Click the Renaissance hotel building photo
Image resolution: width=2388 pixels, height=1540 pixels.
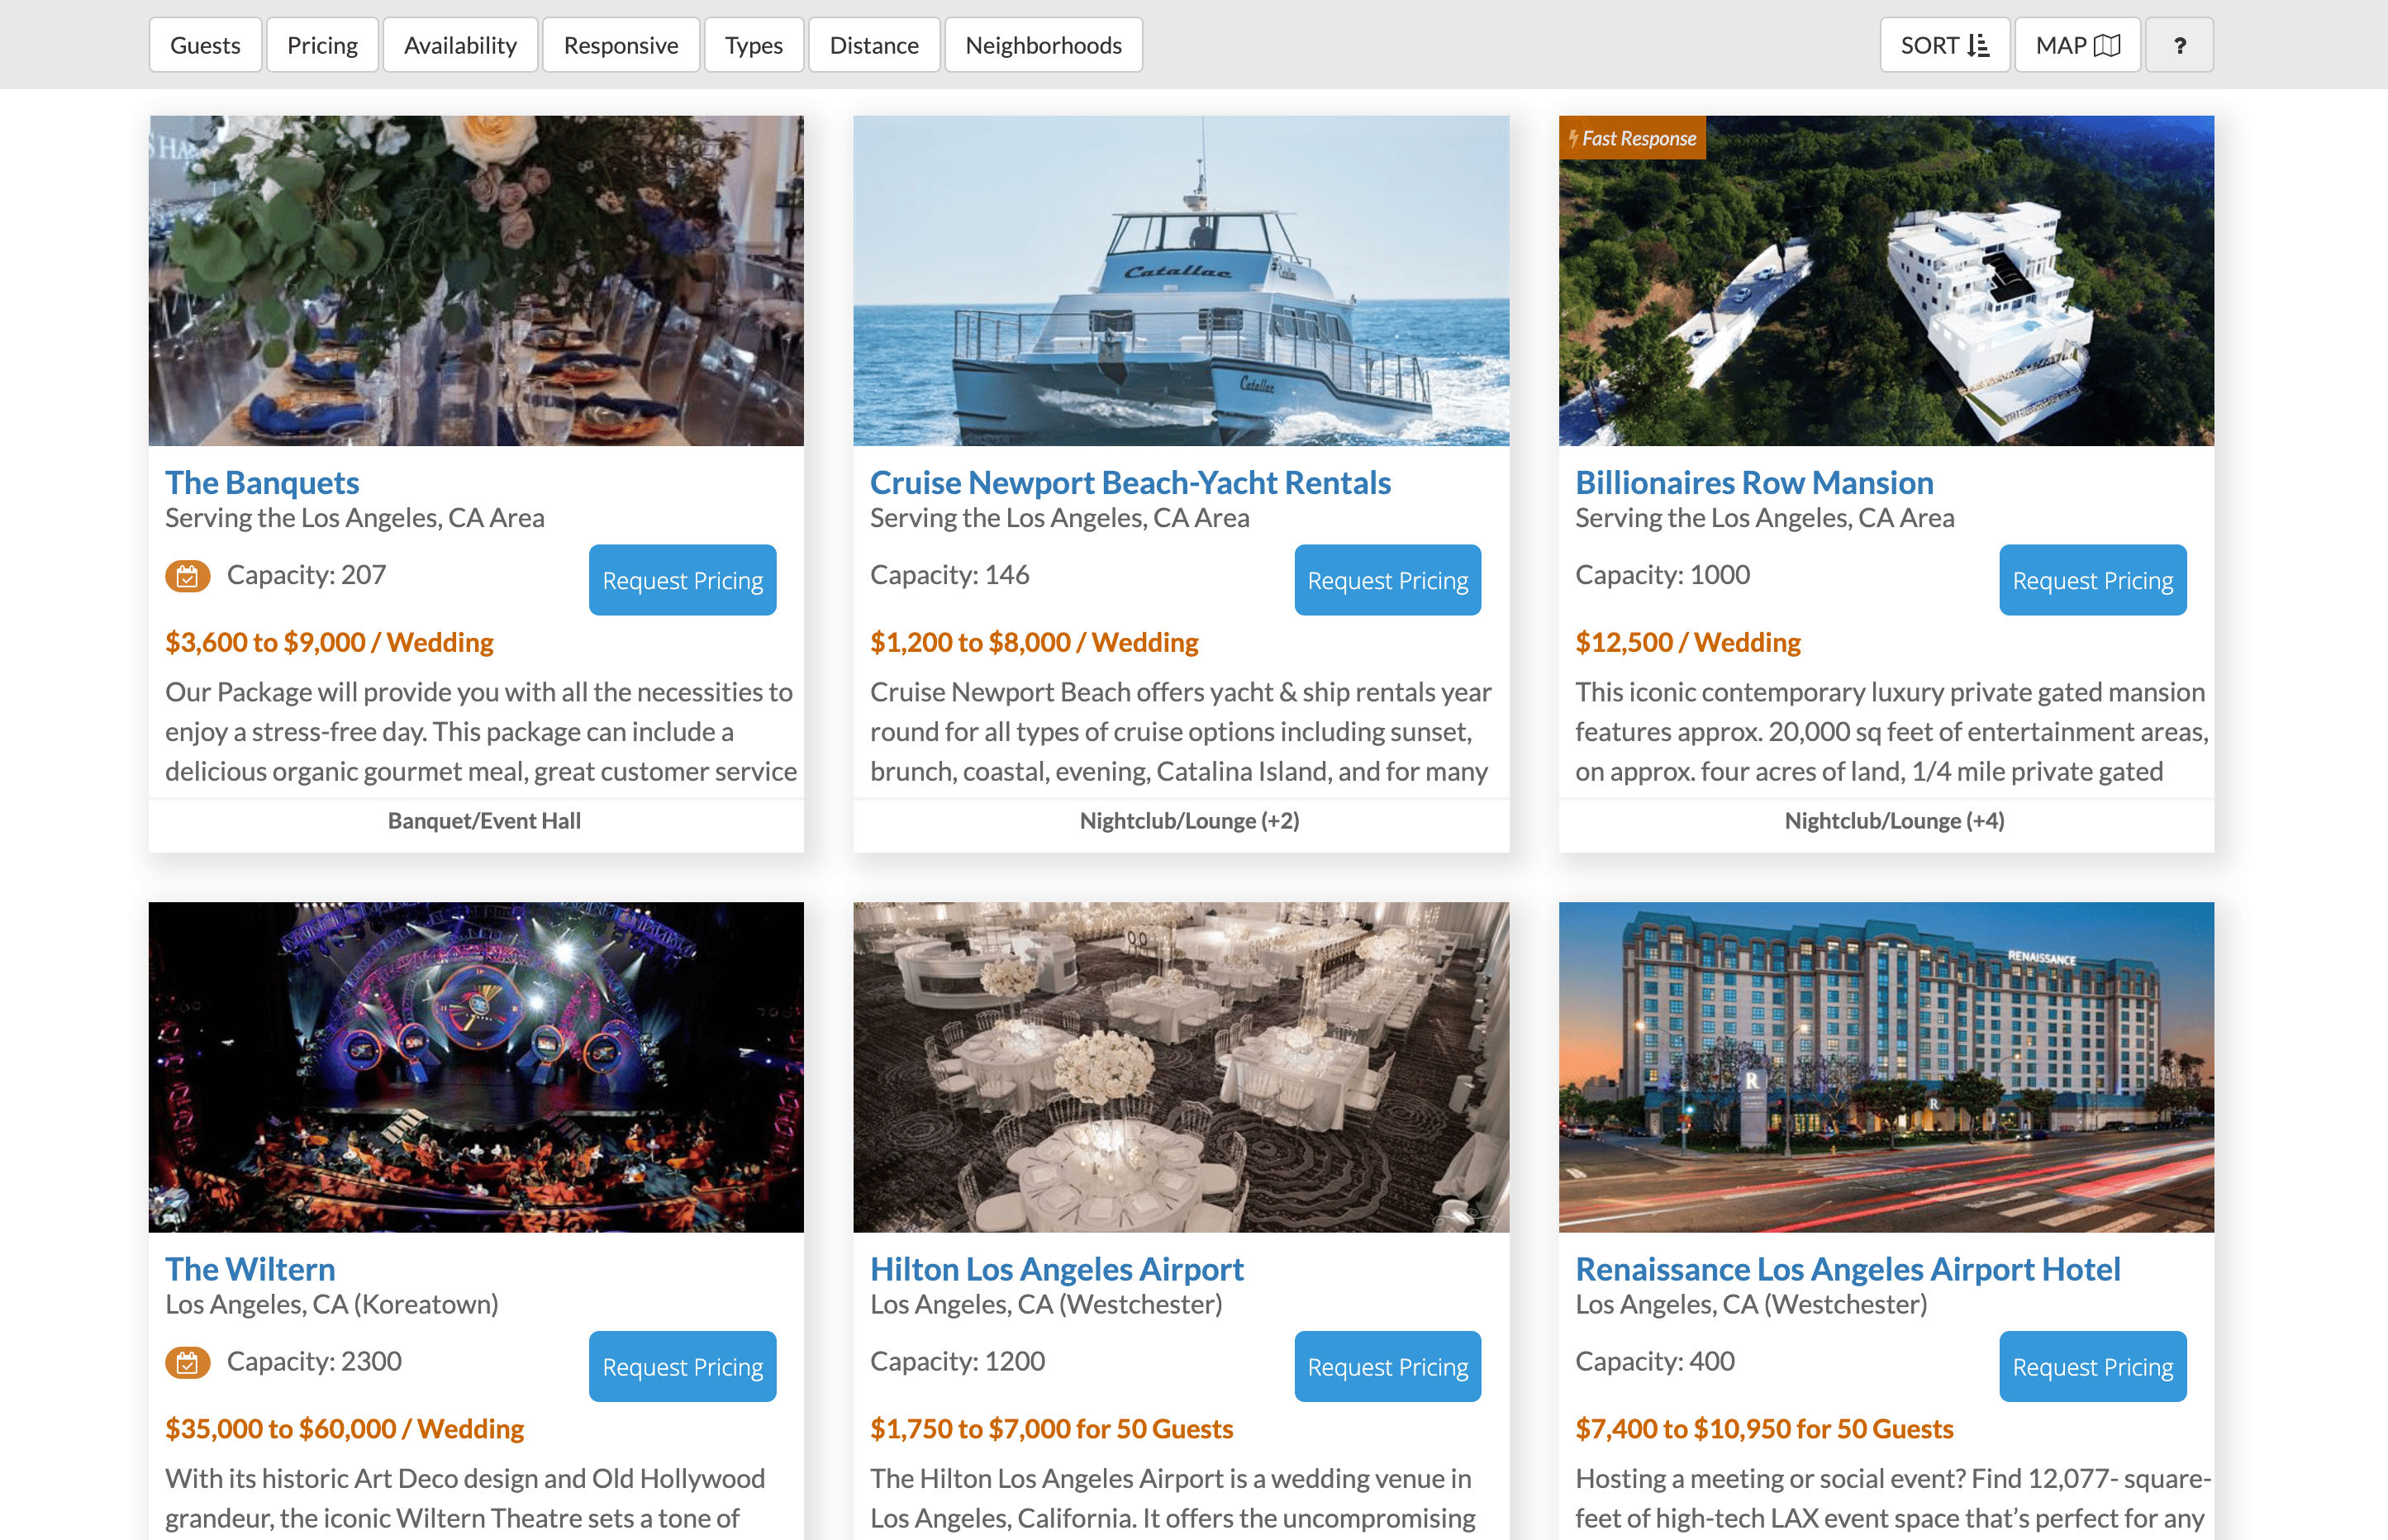click(1885, 1067)
